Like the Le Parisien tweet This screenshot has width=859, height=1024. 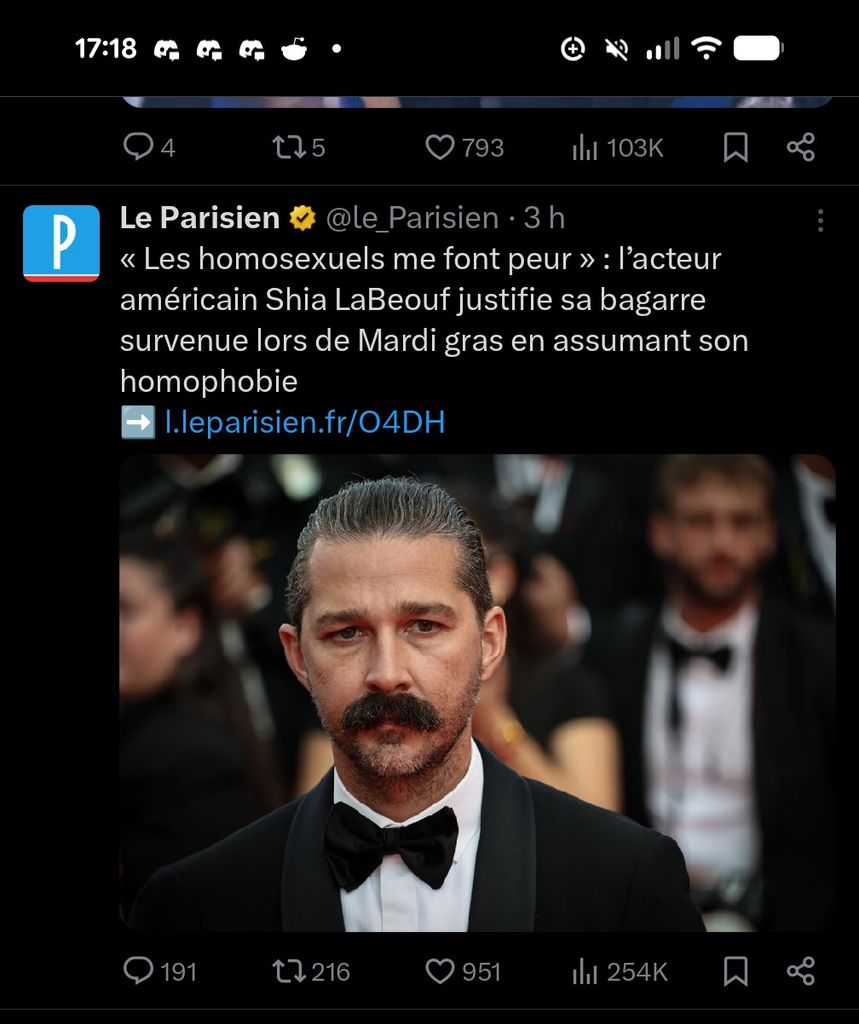click(x=440, y=970)
